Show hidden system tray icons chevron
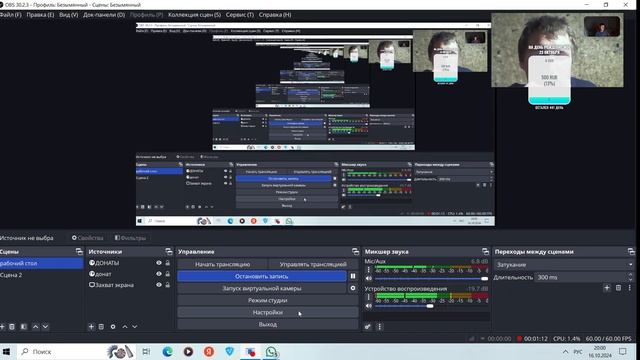This screenshot has width=640, height=360. (x=565, y=351)
